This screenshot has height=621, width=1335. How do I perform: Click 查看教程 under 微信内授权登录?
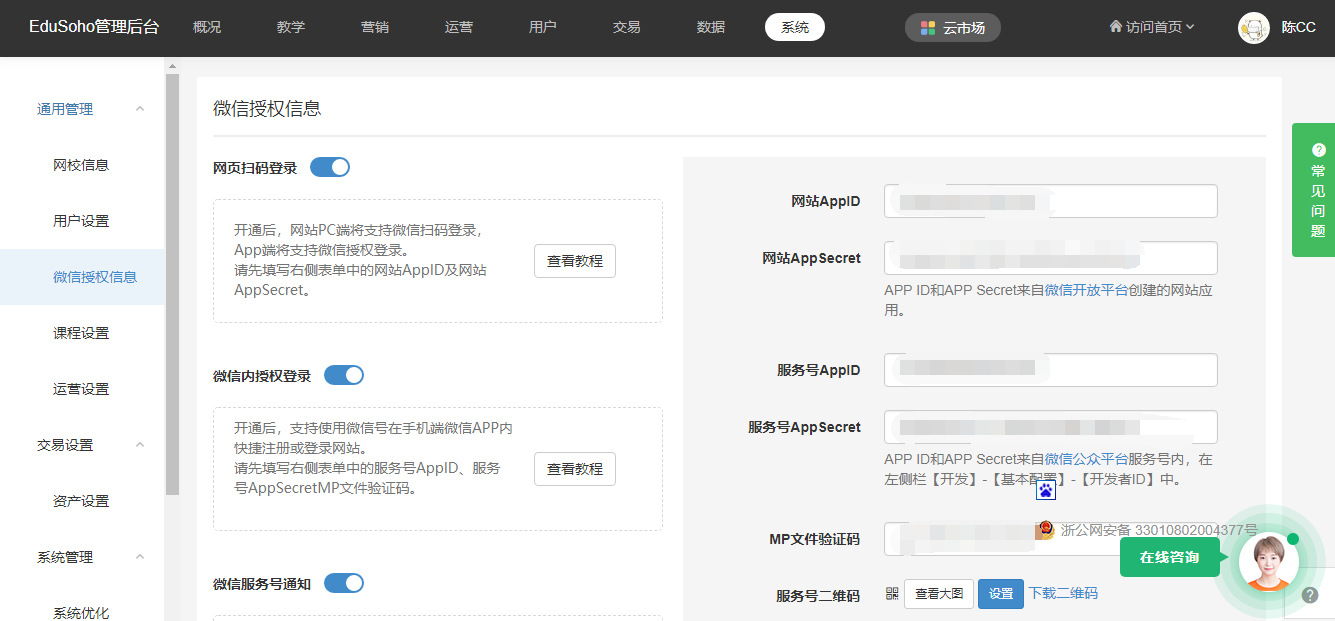[575, 469]
